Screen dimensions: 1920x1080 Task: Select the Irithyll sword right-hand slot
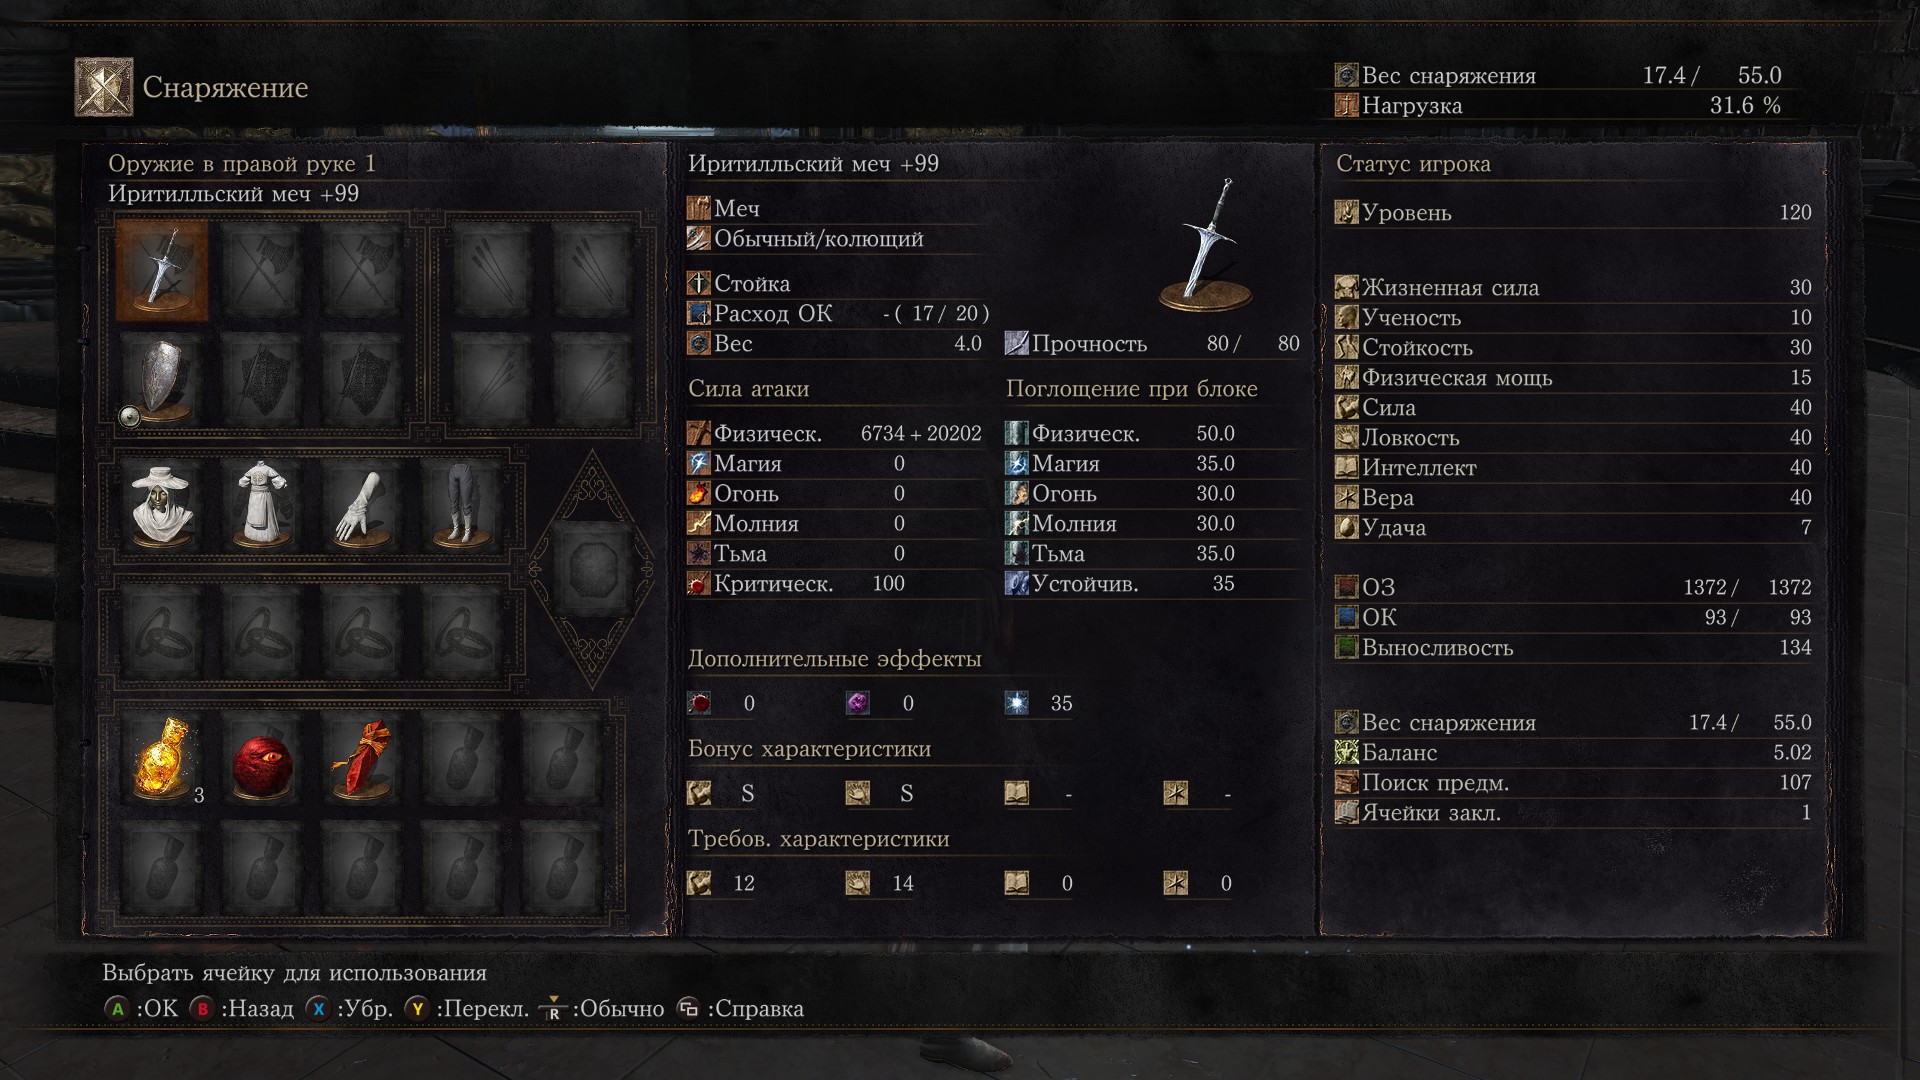pos(162,270)
